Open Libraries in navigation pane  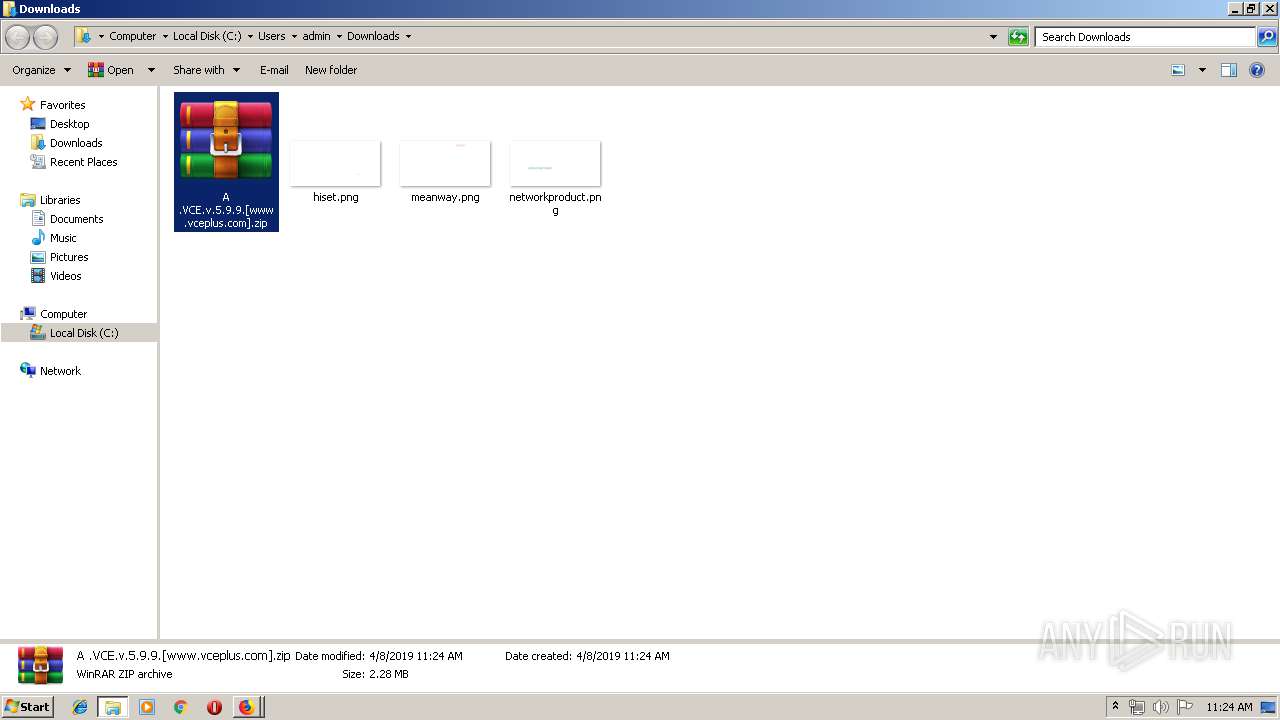point(60,200)
